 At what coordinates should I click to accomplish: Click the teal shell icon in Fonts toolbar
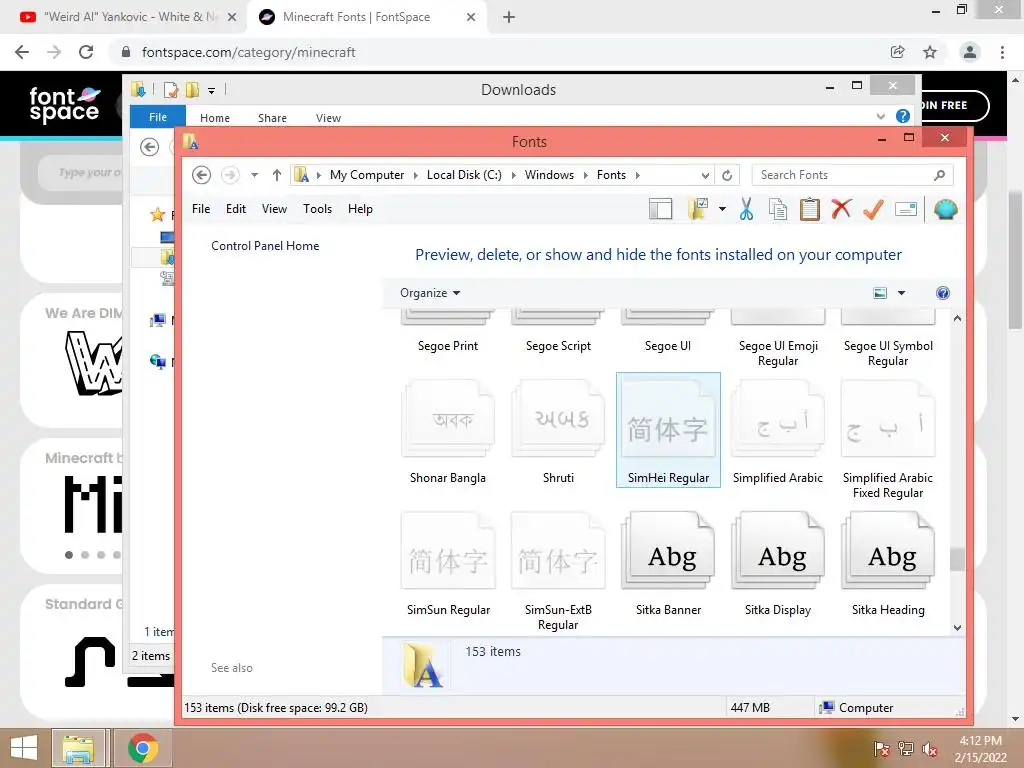(946, 209)
